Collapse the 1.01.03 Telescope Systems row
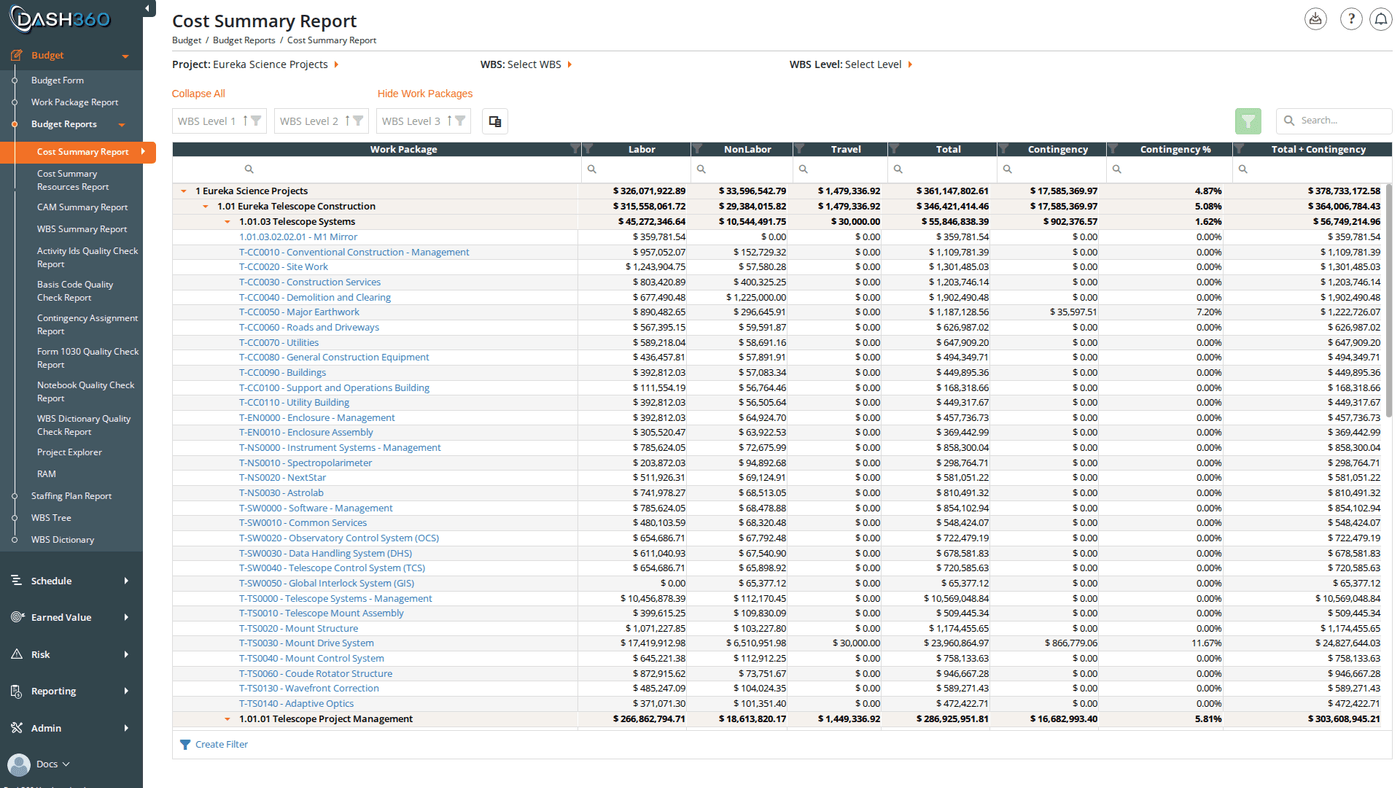Screen dimensions: 1400x788 coord(227,222)
